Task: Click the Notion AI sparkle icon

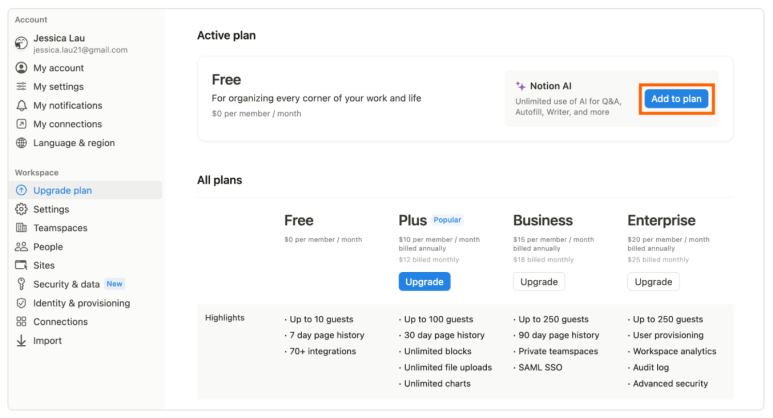Action: coord(520,86)
